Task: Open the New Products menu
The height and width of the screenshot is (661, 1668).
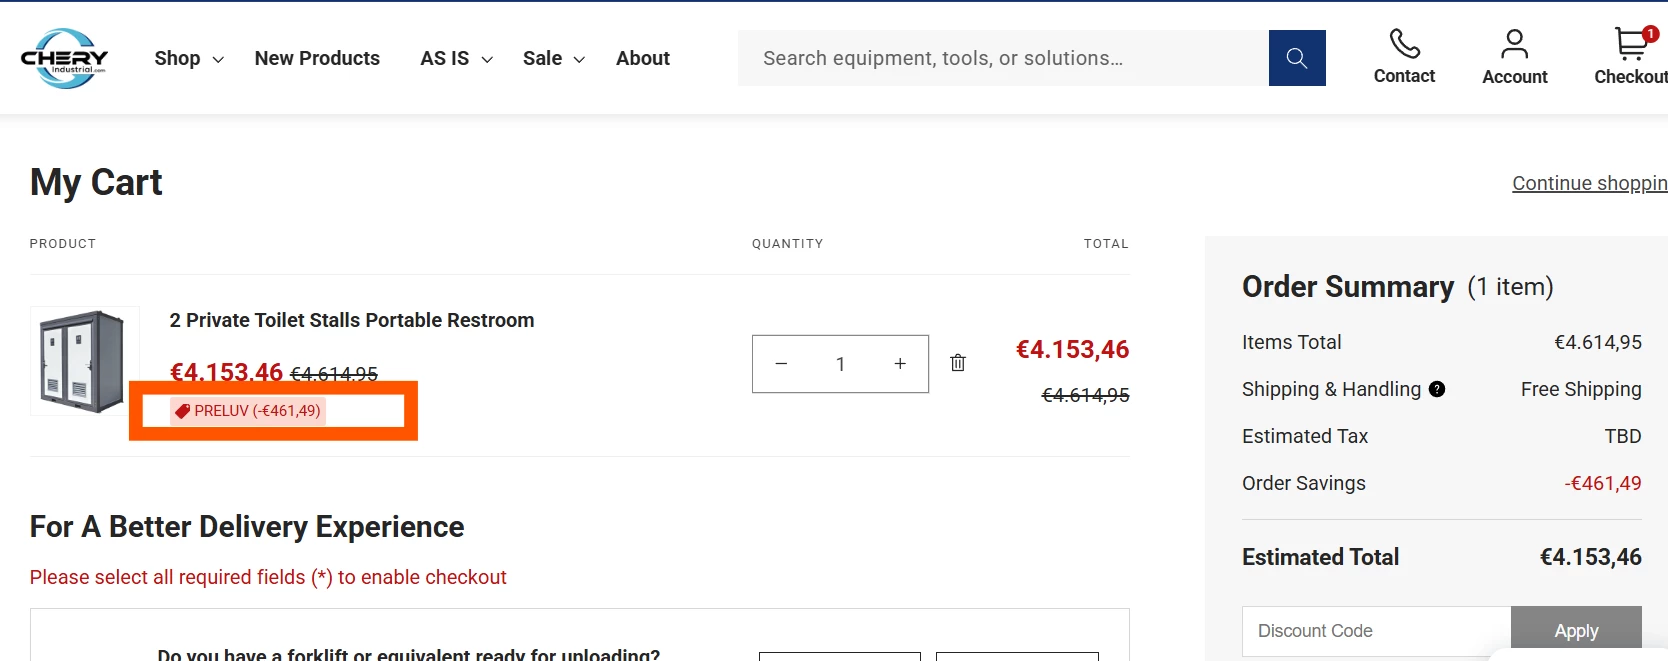Action: coord(317,59)
